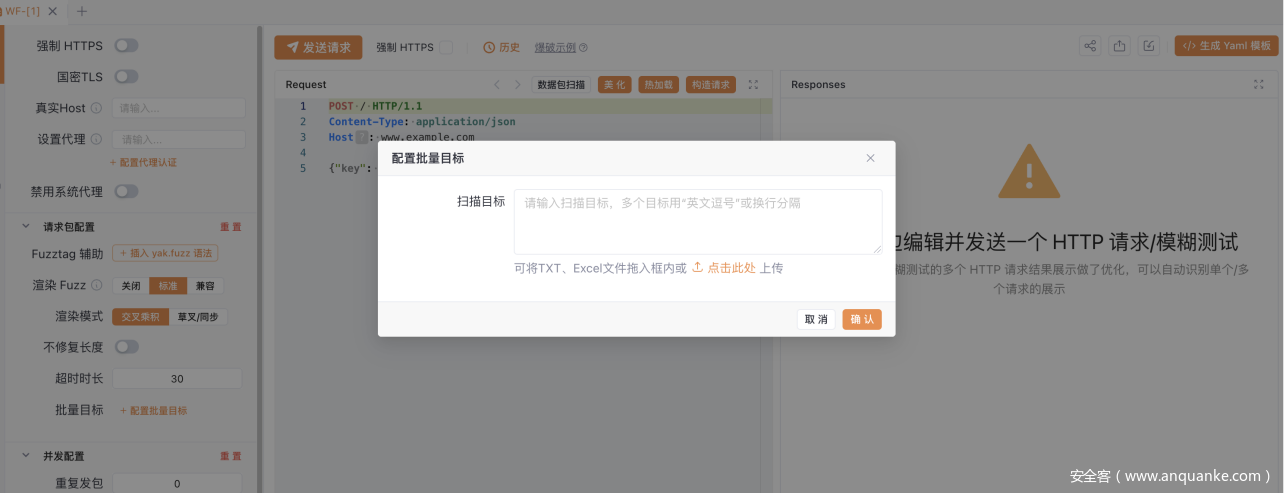Click the share icon in top toolbar
The height and width of the screenshot is (495, 1286).
pos(1090,46)
